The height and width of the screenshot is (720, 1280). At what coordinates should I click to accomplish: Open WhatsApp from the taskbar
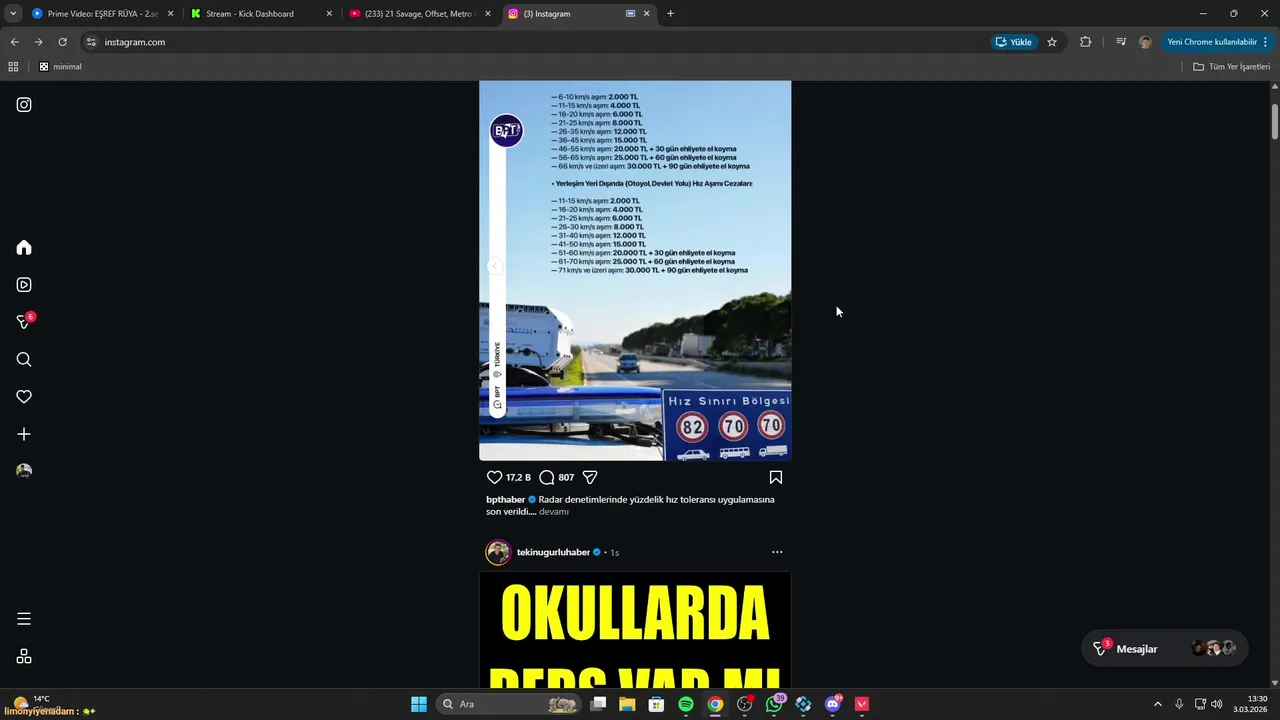click(x=775, y=704)
